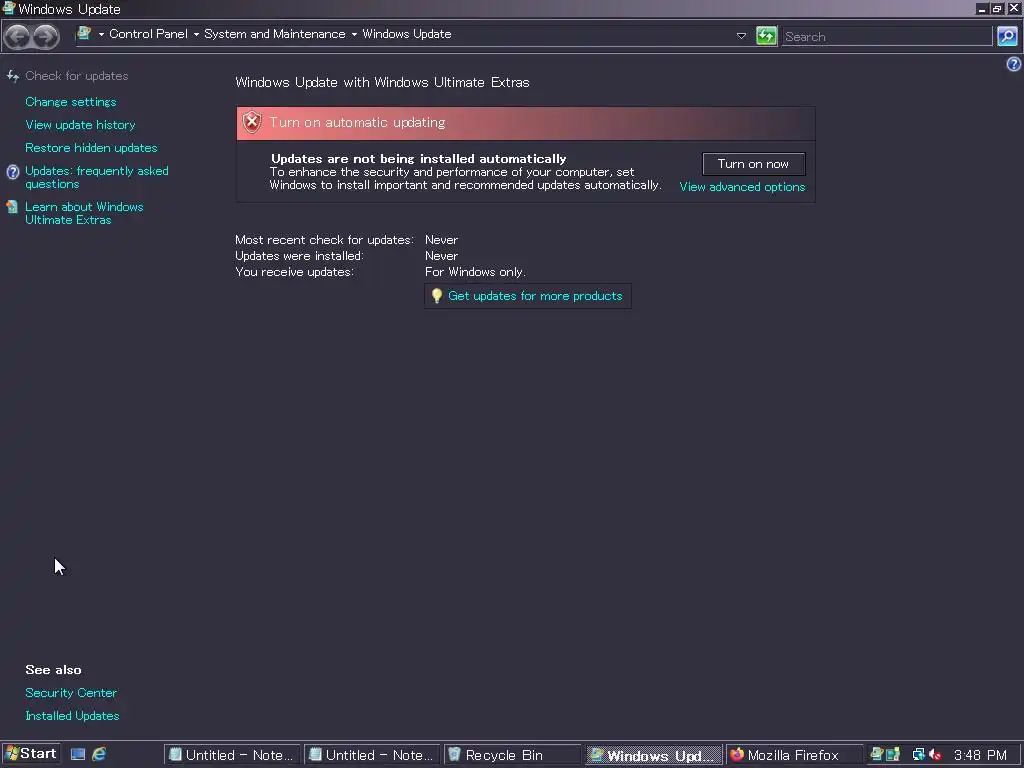1024x768 pixels.
Task: Click the Turn on automatic updating banner
Action: 526,123
